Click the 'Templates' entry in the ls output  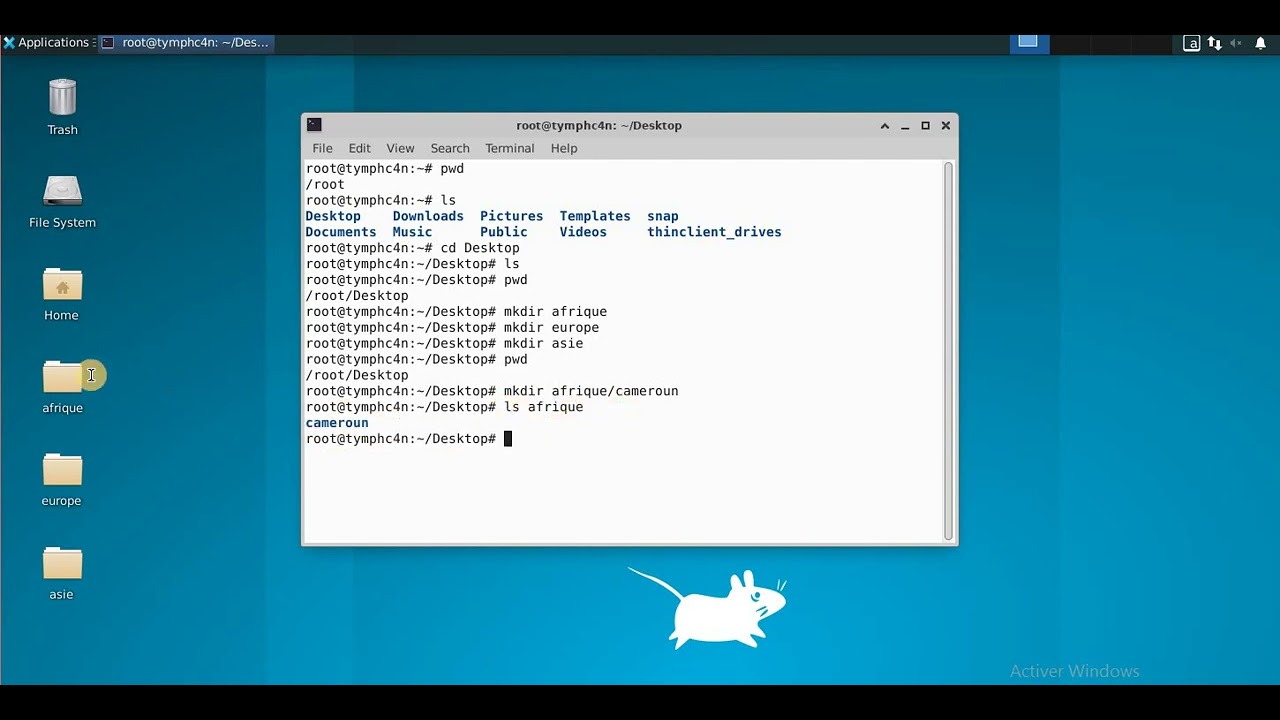pos(595,216)
